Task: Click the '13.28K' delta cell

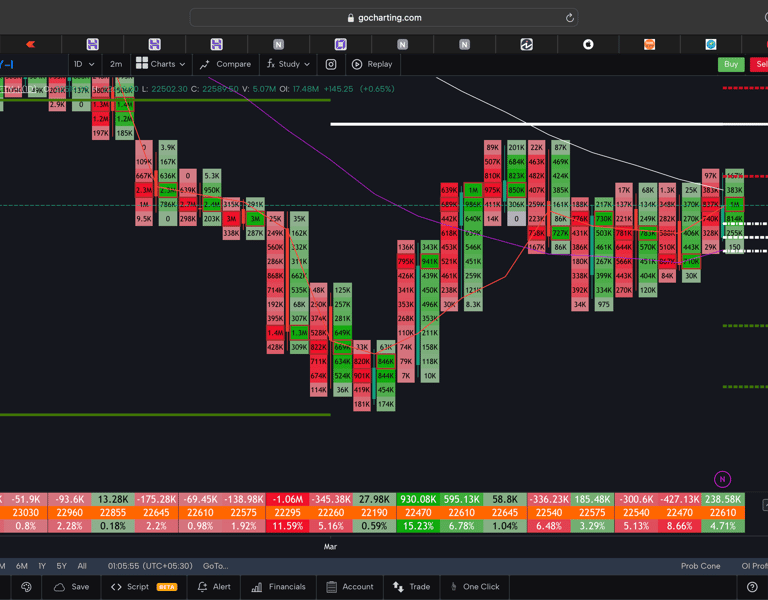Action: coord(113,499)
